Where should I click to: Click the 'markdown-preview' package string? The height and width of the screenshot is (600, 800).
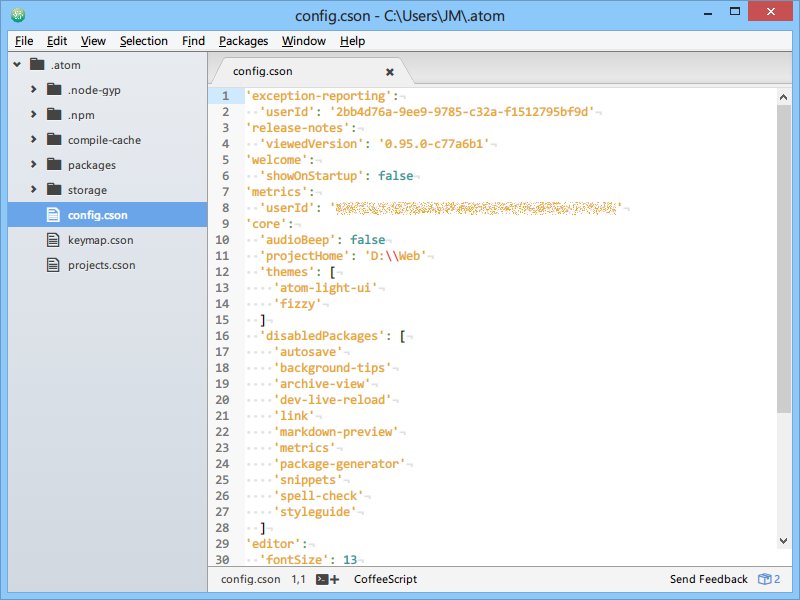click(x=336, y=432)
